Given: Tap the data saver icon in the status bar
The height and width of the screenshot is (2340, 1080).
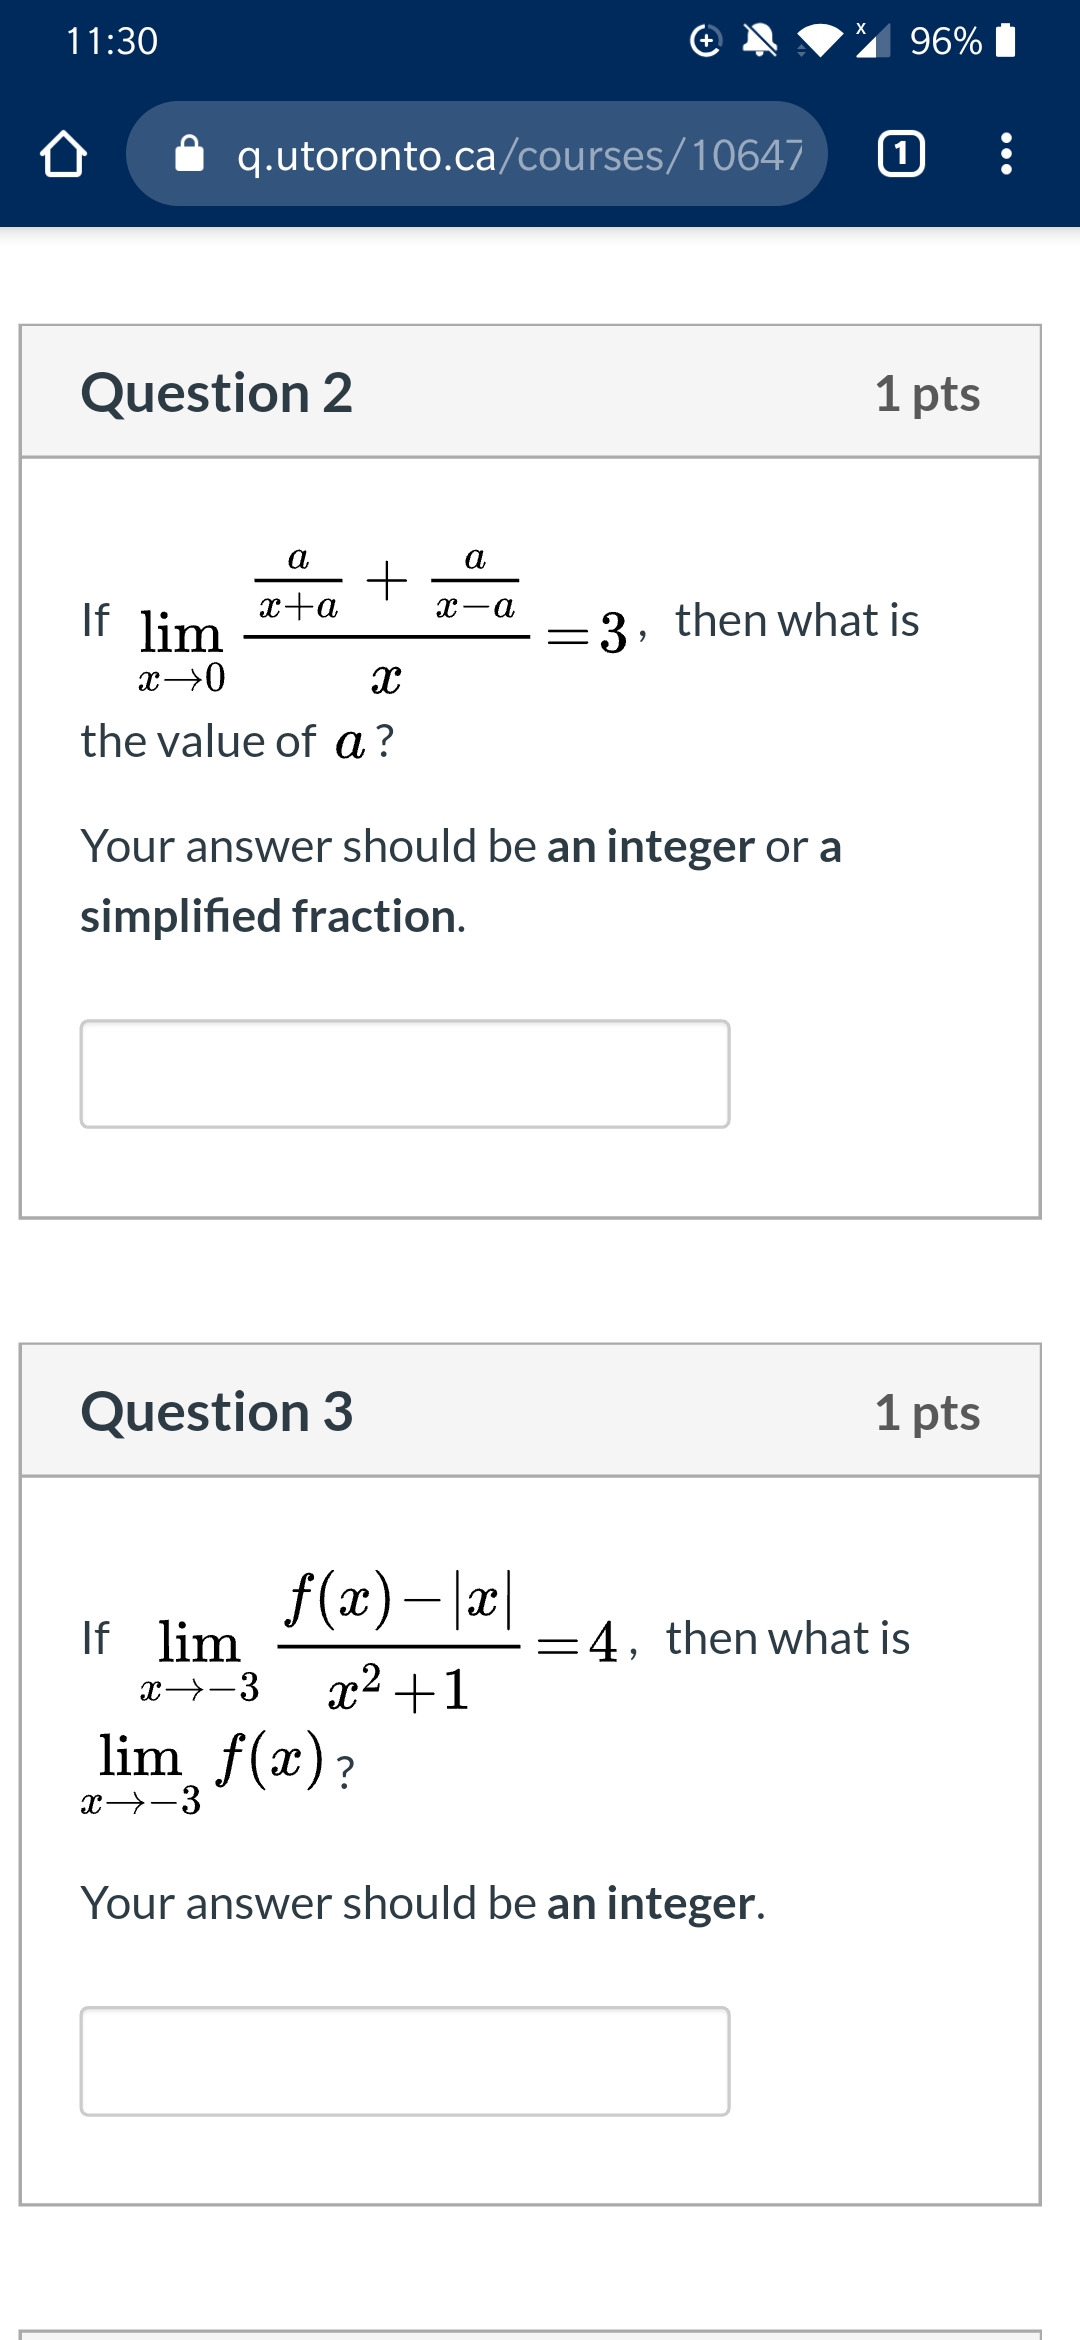Looking at the screenshot, I should click(706, 40).
